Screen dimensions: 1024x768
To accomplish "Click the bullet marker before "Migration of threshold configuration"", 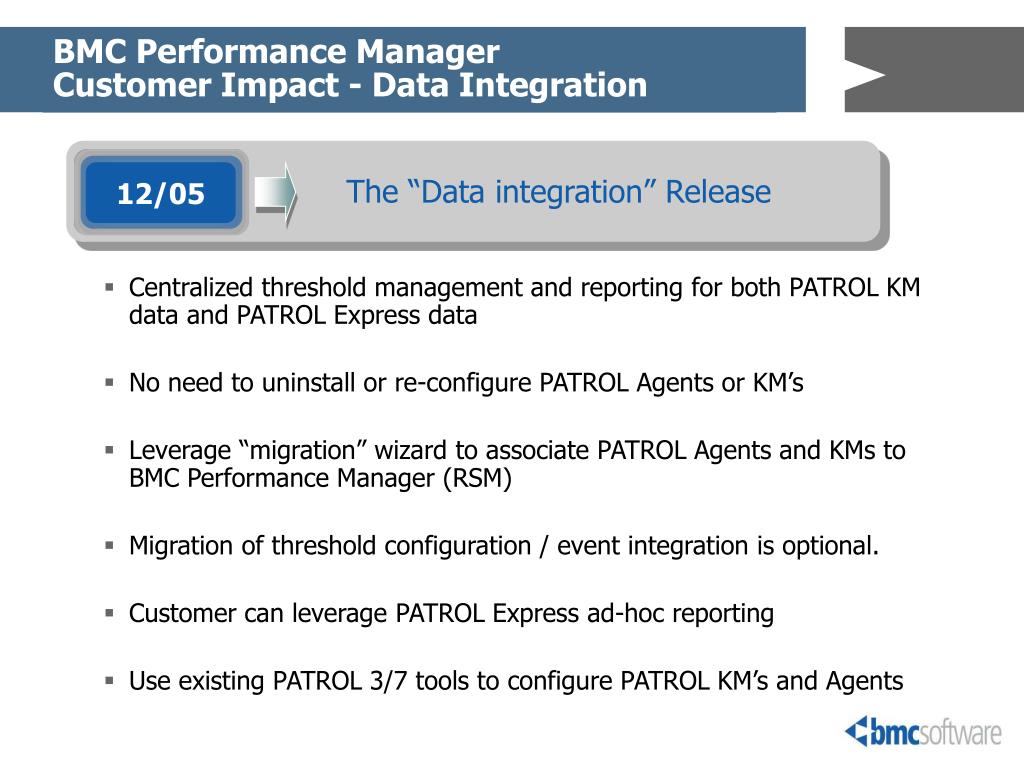I will tap(110, 546).
